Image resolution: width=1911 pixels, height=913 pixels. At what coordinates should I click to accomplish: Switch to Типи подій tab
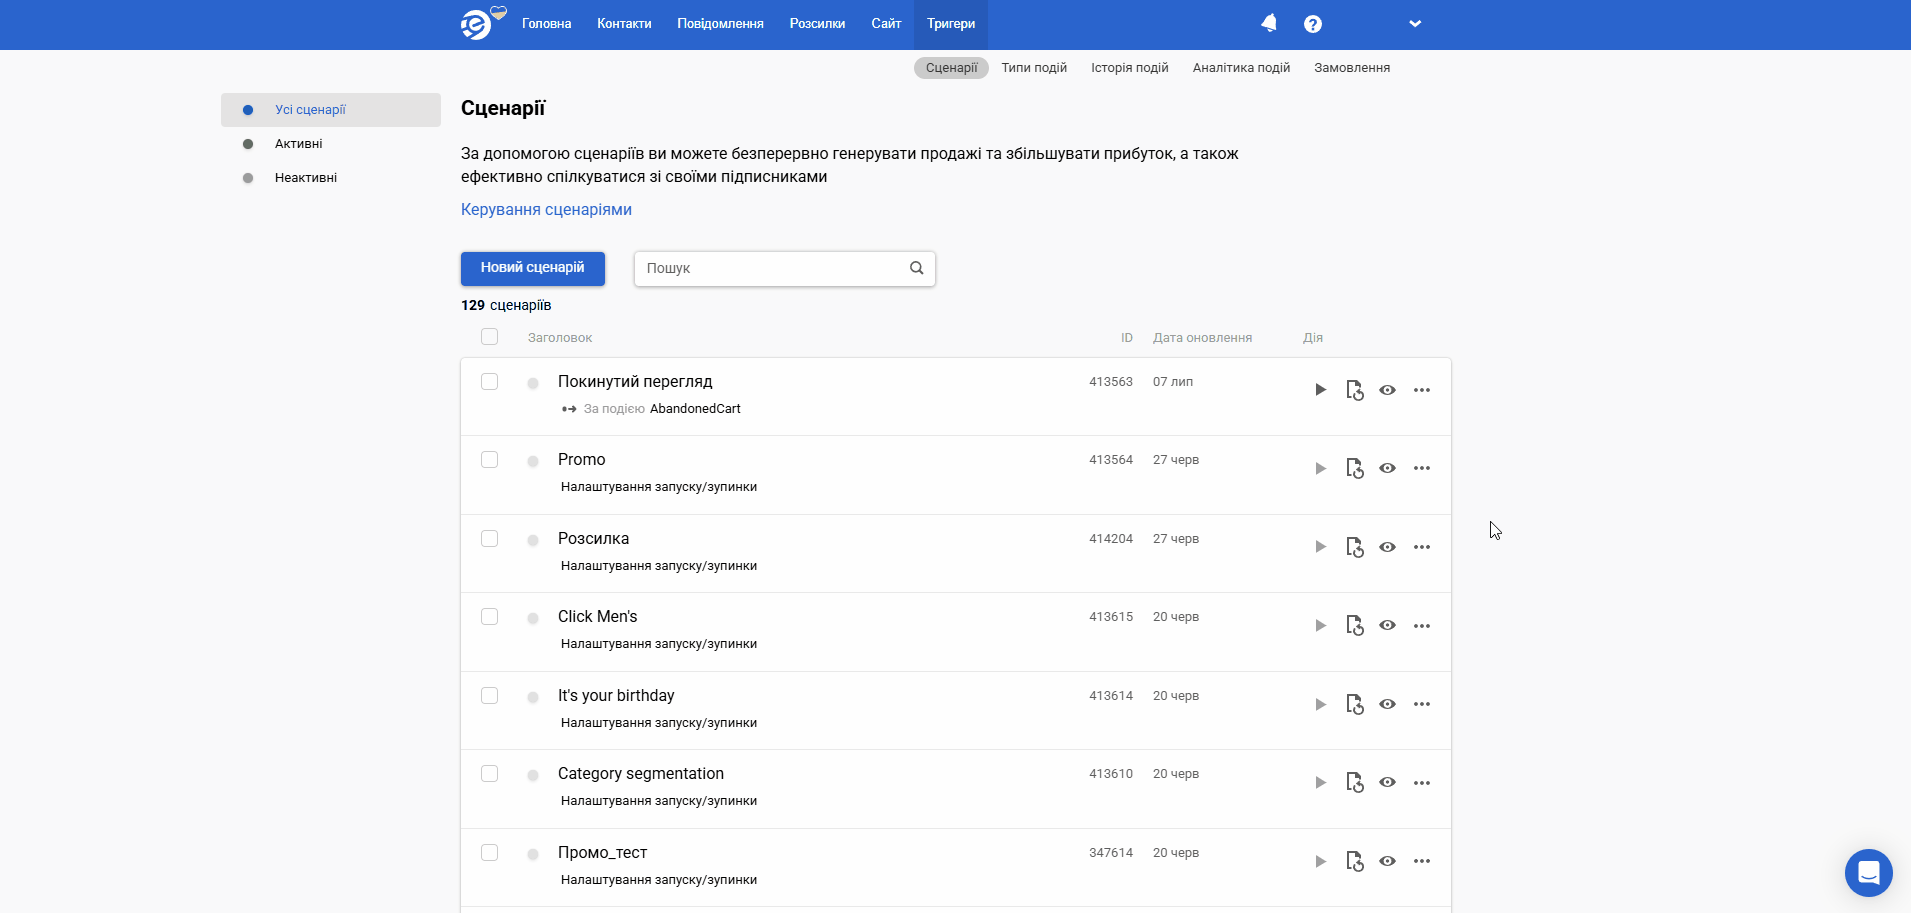pos(1034,68)
